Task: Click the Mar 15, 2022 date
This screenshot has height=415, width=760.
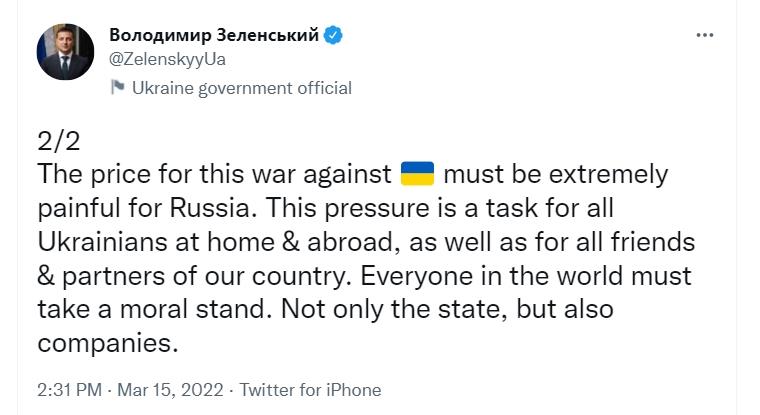Action: pos(170,390)
